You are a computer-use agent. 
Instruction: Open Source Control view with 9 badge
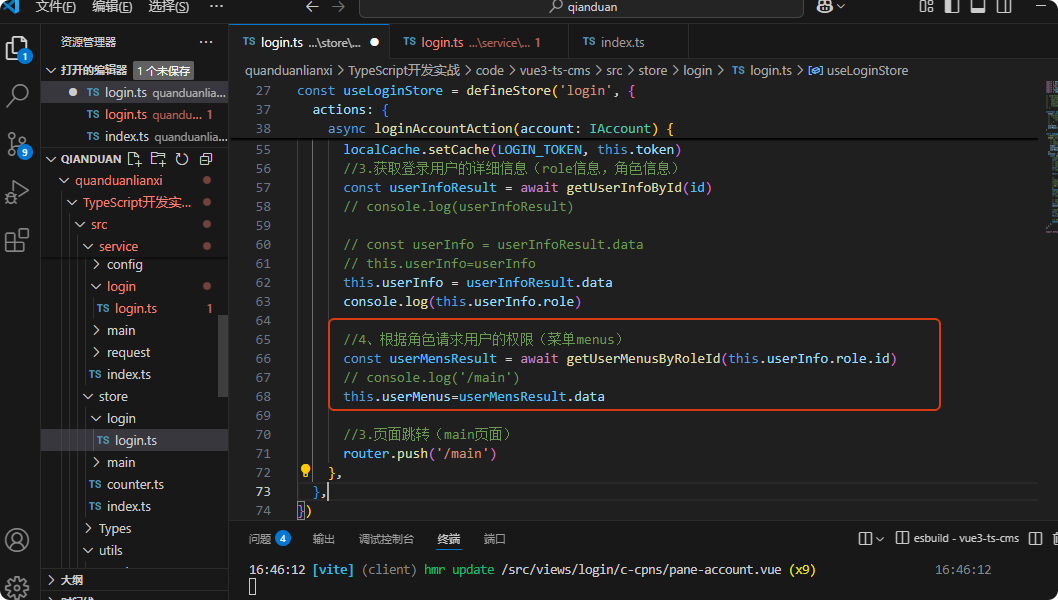click(x=17, y=143)
